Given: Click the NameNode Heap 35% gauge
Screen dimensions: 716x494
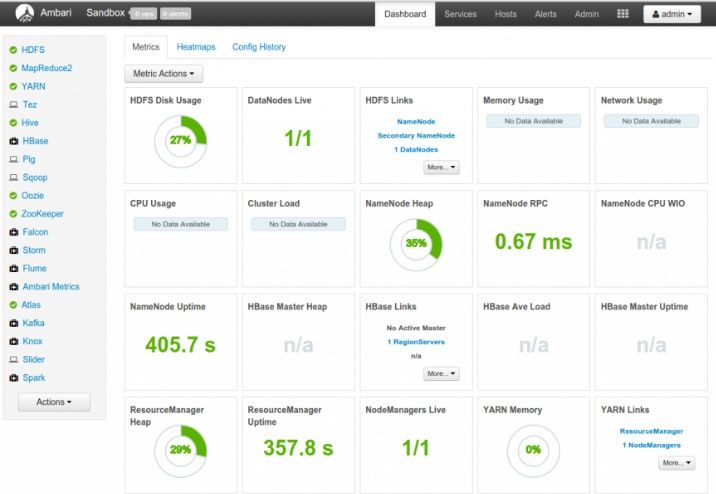Looking at the screenshot, I should pos(416,244).
